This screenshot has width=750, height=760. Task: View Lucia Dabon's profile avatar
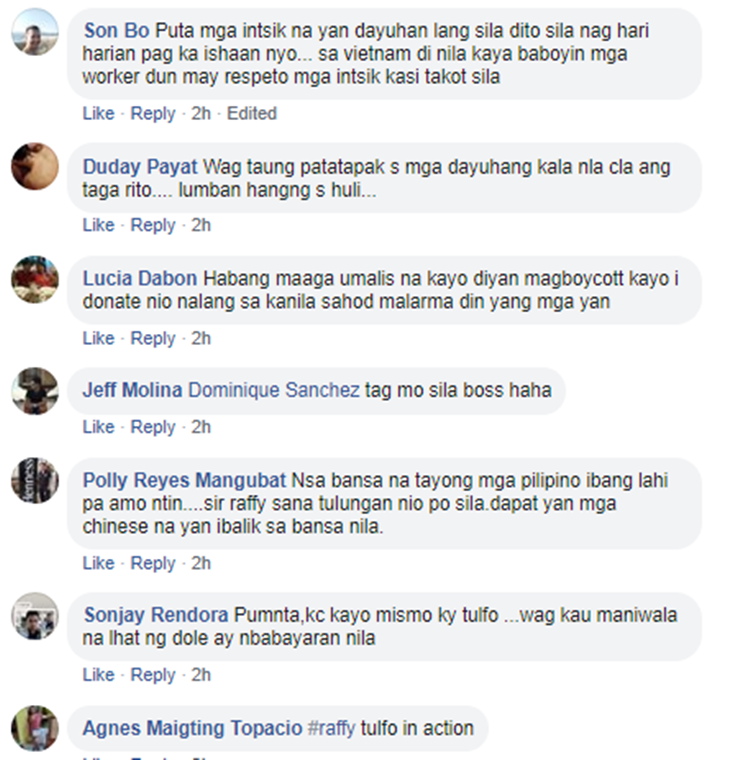pyautogui.click(x=35, y=280)
